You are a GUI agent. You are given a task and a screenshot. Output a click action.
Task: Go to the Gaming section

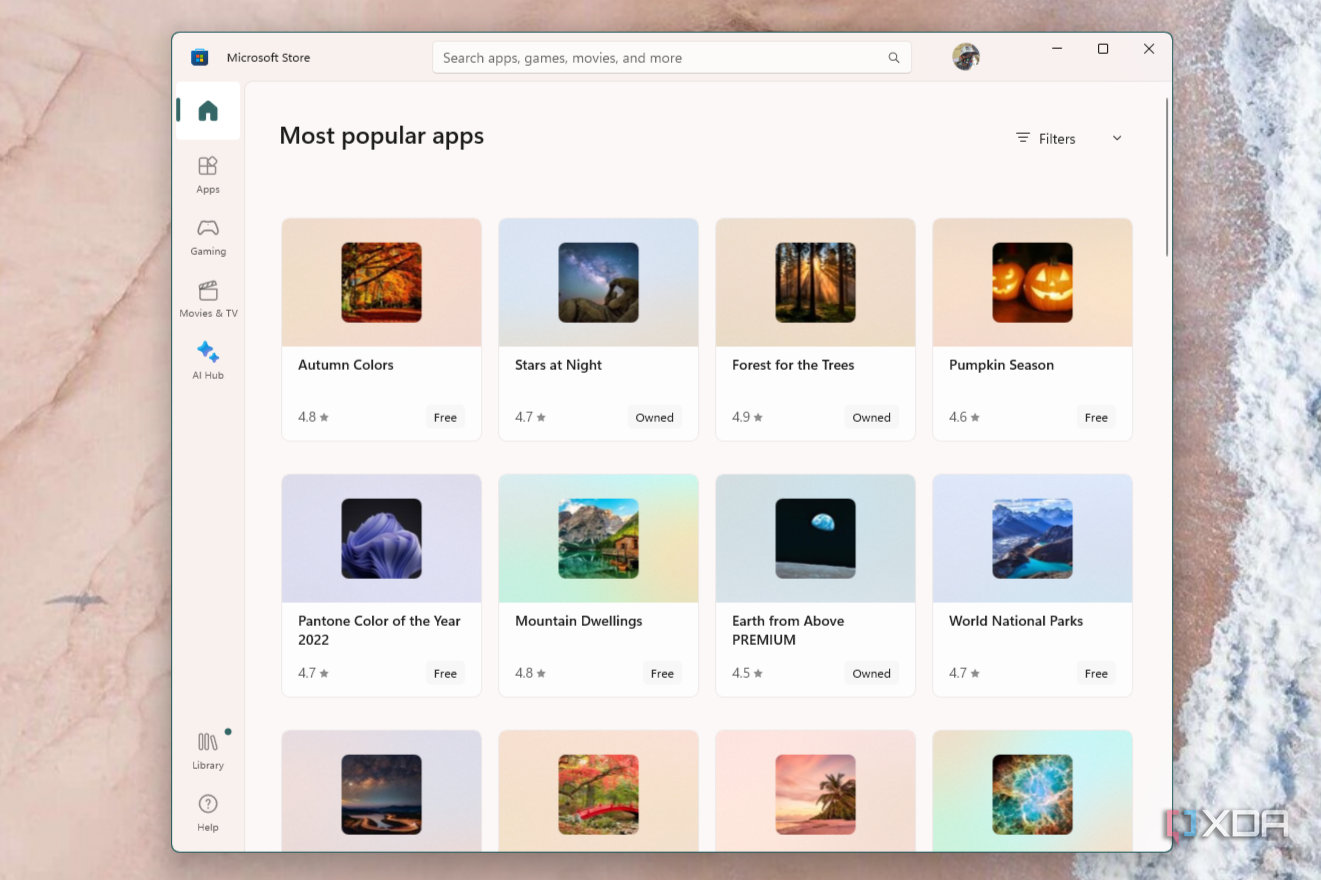(x=207, y=237)
